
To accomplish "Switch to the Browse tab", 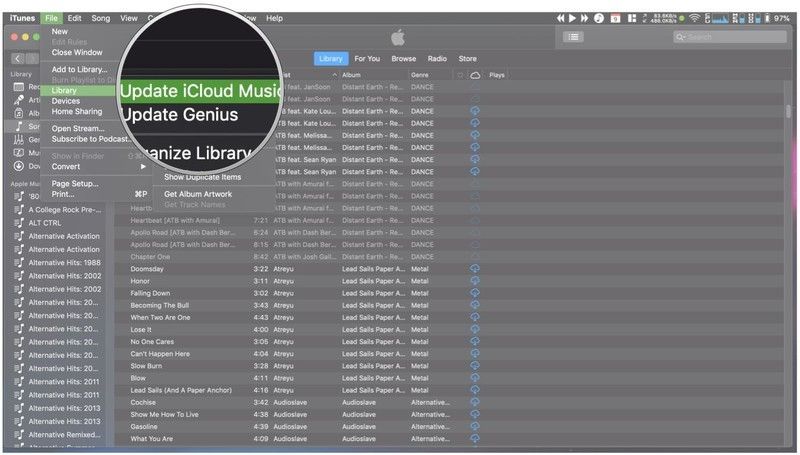I will click(404, 59).
